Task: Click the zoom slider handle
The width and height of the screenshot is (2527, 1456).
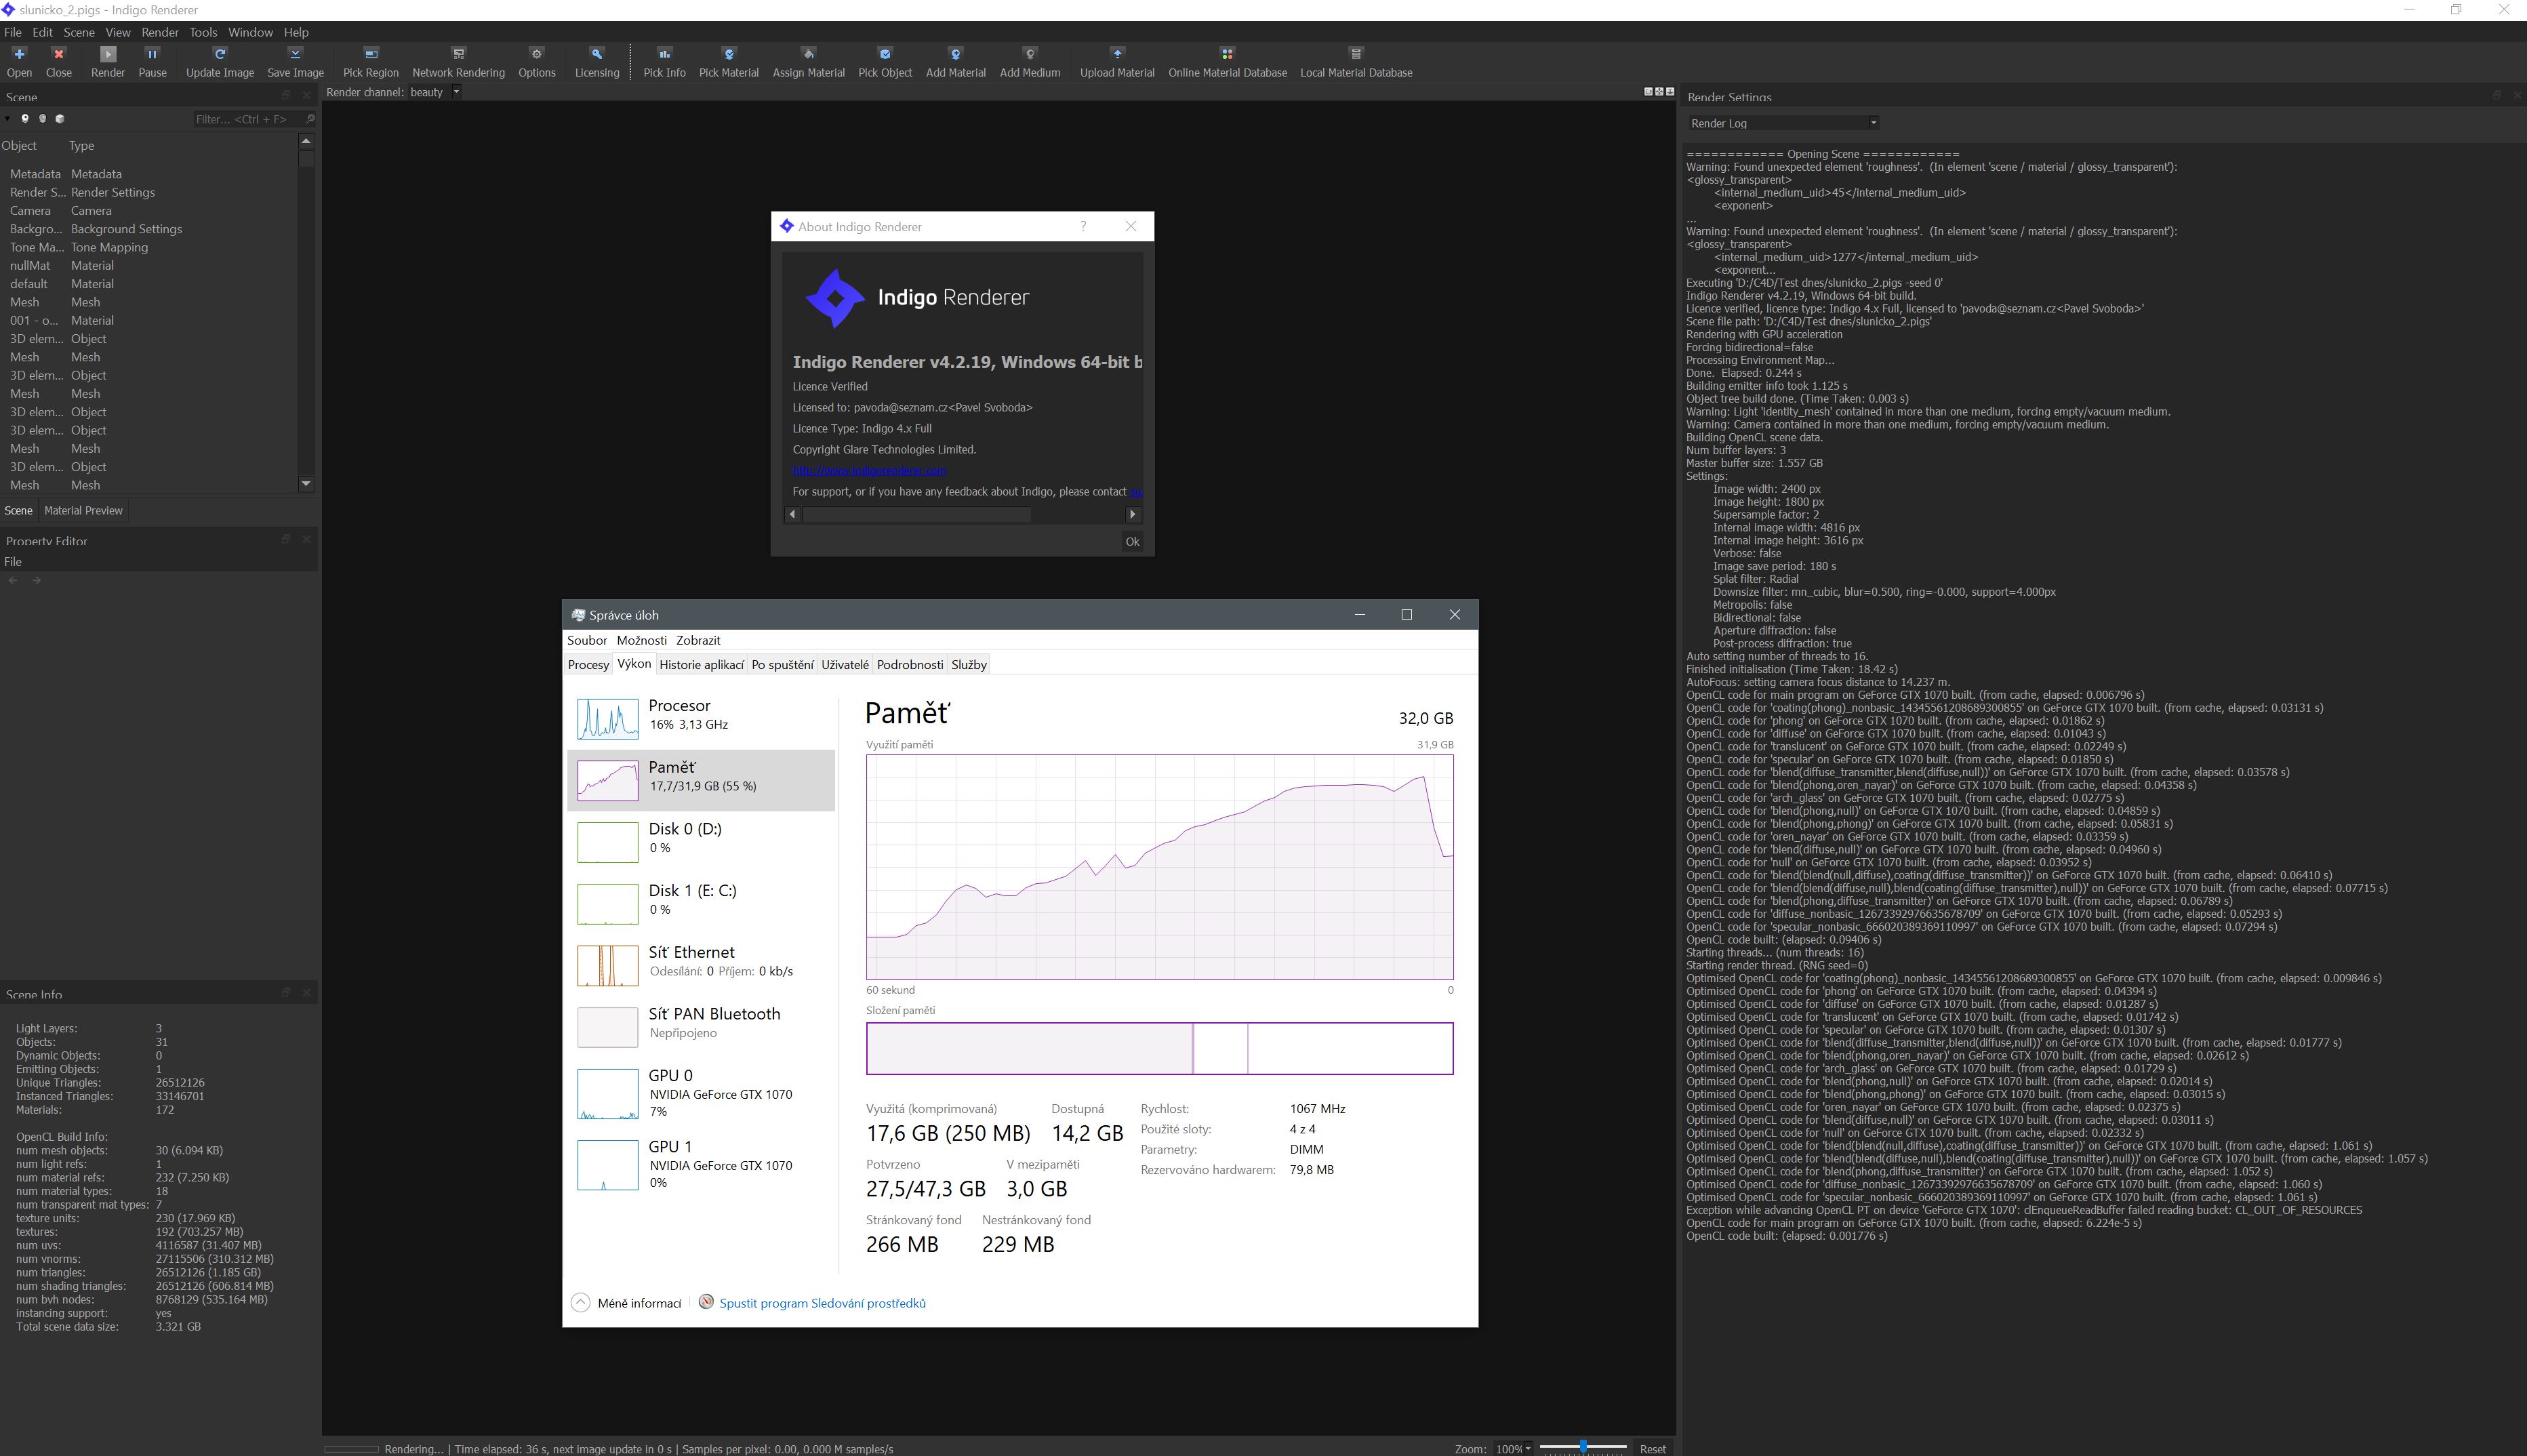Action: [x=1583, y=1447]
